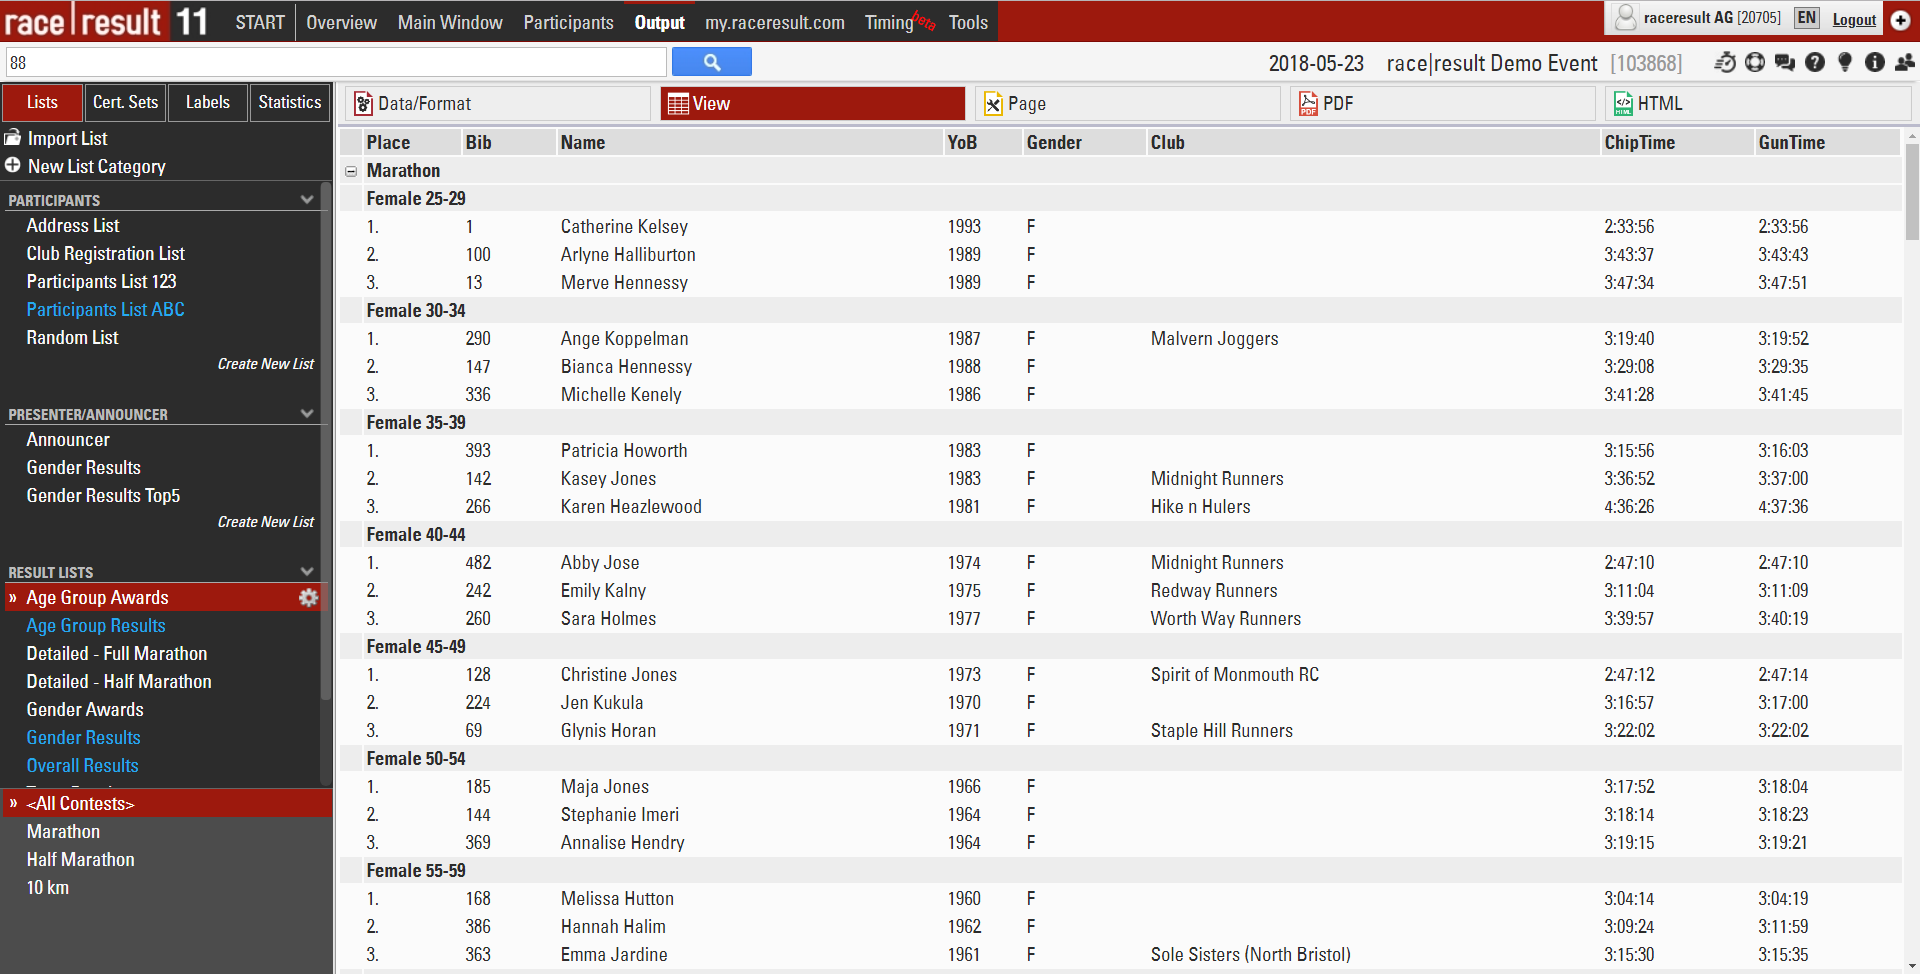Viewport: 1920px width, 974px height.
Task: Click the bib search input field
Action: click(x=336, y=62)
